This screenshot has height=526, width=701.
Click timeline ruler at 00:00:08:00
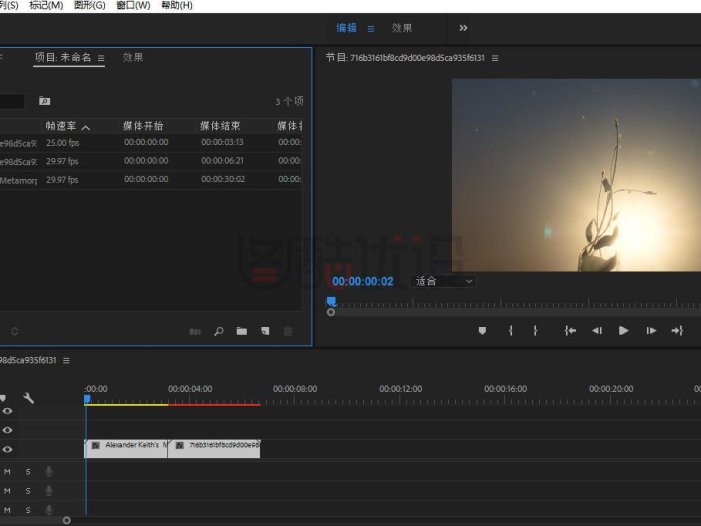tap(295, 389)
